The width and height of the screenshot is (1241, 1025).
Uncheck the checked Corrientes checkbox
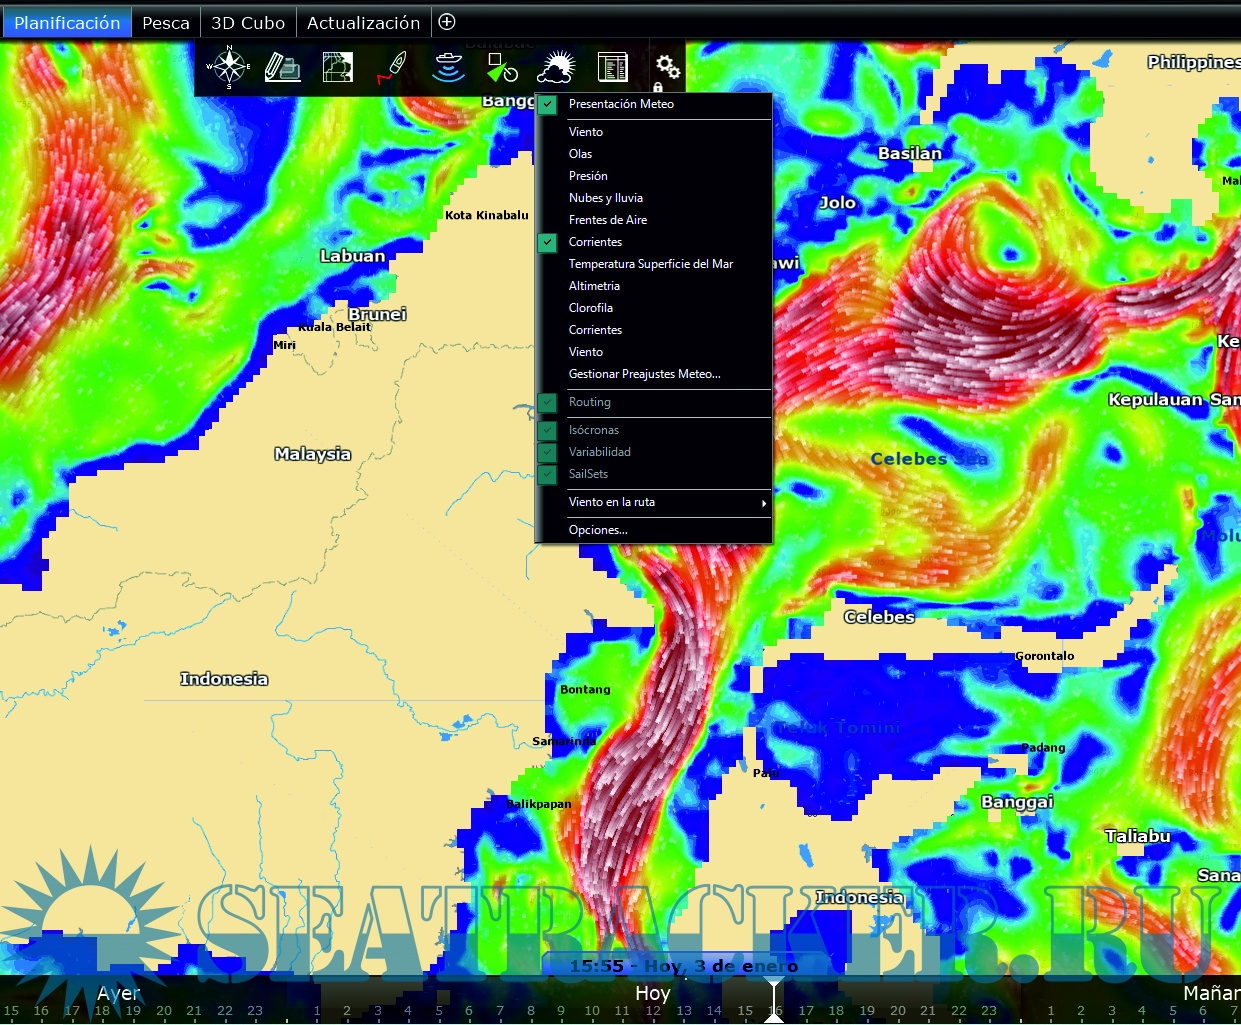tap(548, 242)
